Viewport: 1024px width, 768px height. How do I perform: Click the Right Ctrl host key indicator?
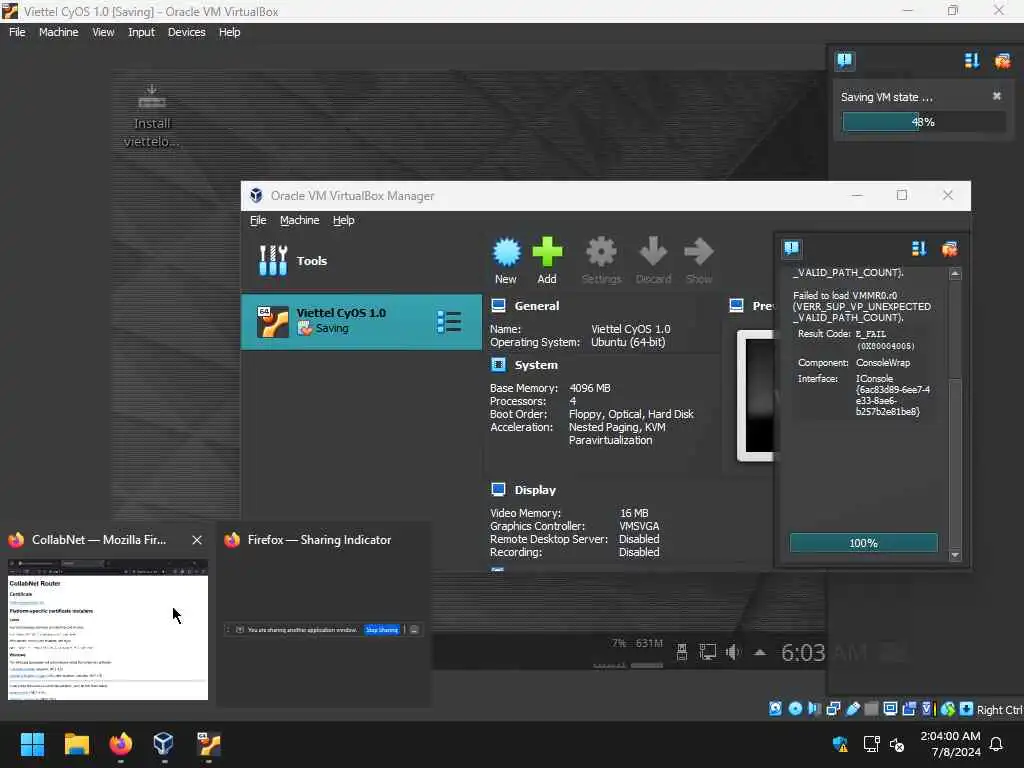999,710
